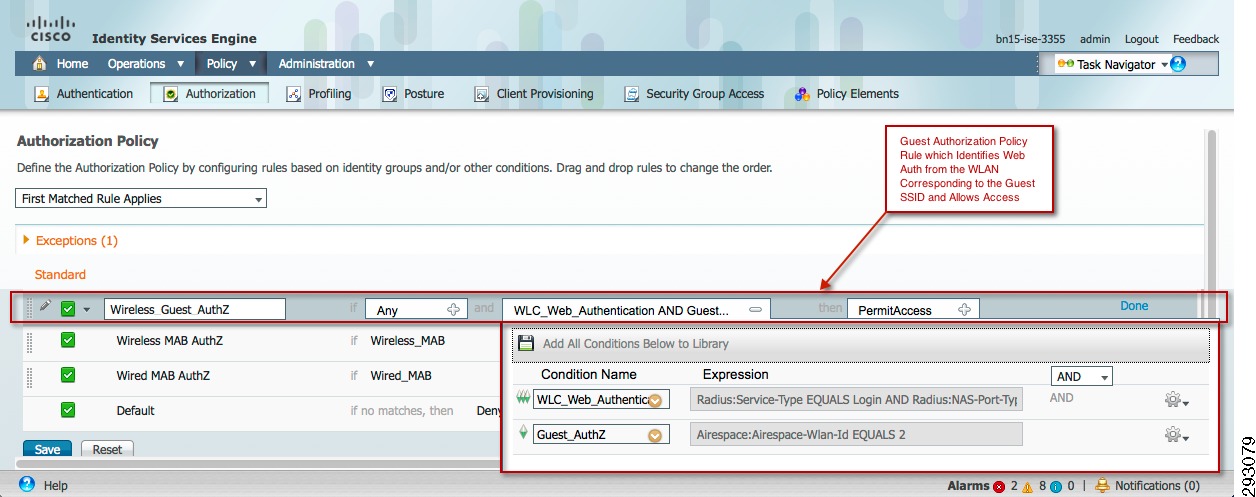The width and height of the screenshot is (1256, 497).
Task: Click the condition icon left of WLC_Web_Authentication
Action: coord(523,398)
